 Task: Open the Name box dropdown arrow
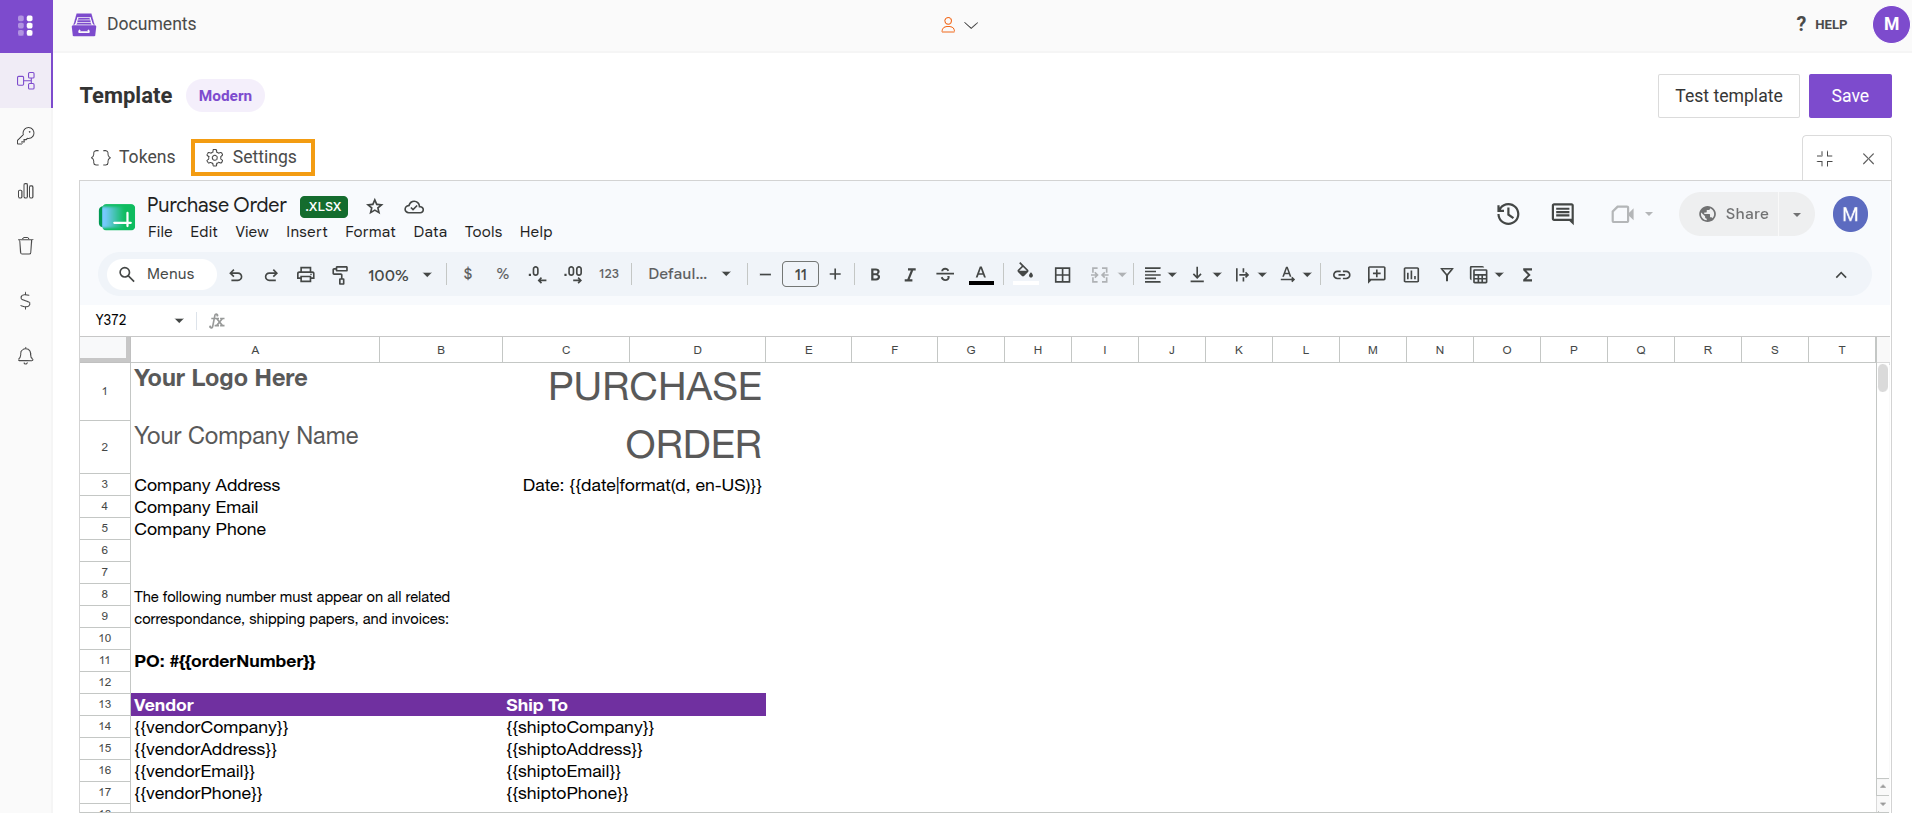pos(179,320)
